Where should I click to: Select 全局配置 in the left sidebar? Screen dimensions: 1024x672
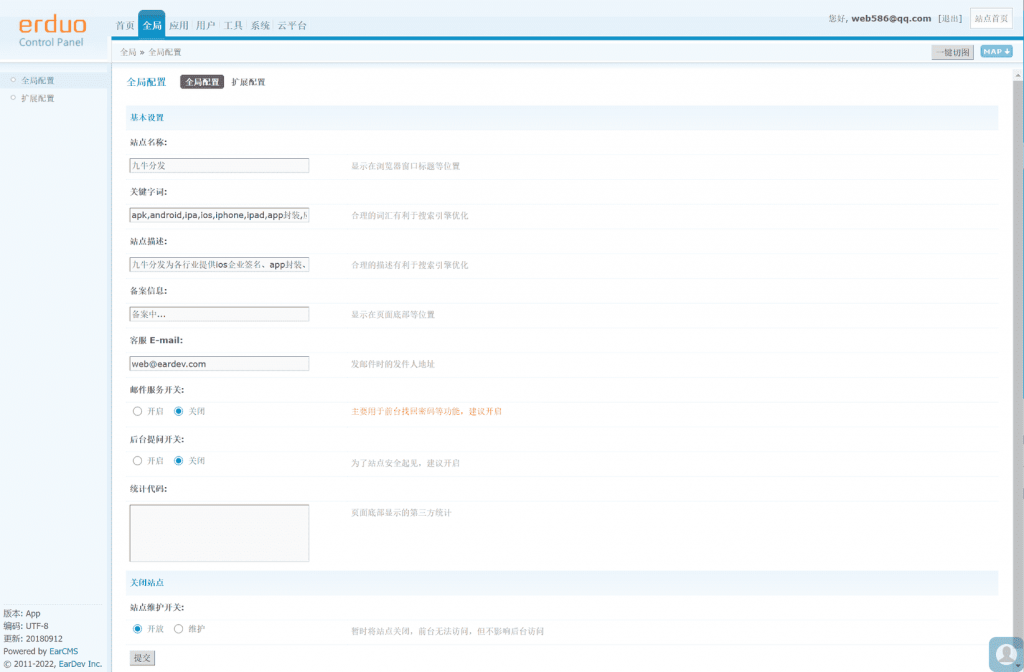(x=38, y=80)
